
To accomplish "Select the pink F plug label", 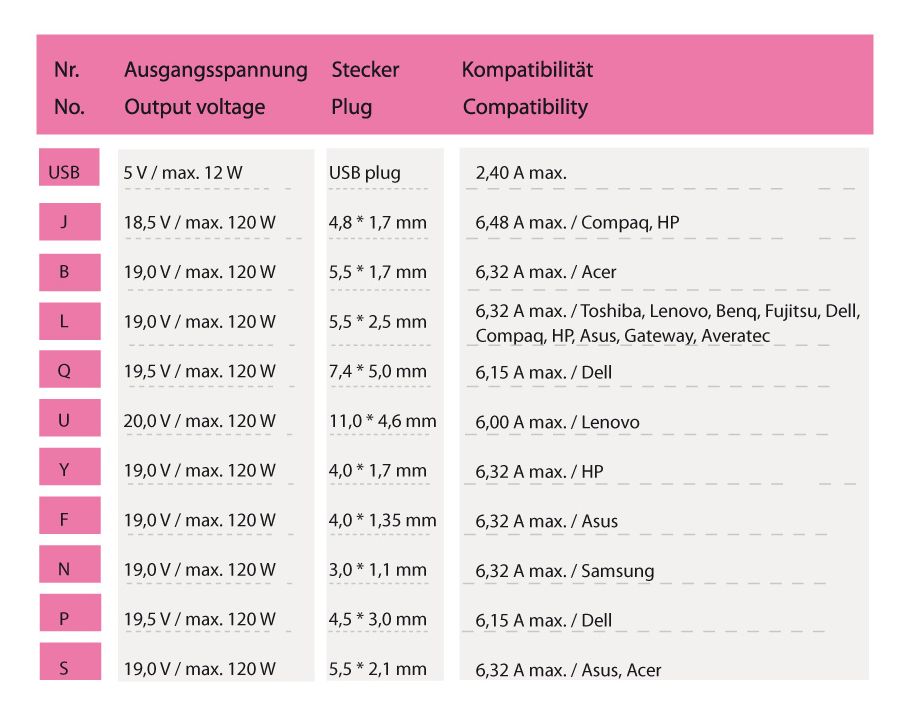I will point(69,515).
